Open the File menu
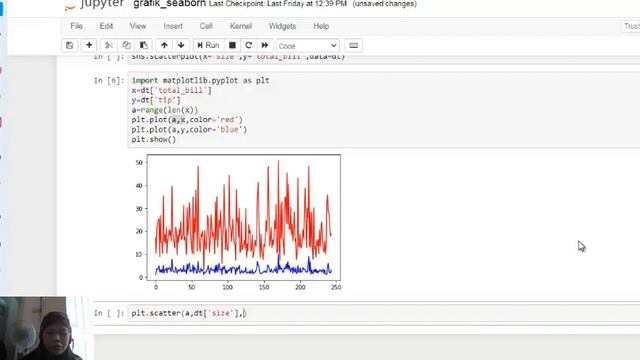Image resolution: width=640 pixels, height=360 pixels. [76, 26]
